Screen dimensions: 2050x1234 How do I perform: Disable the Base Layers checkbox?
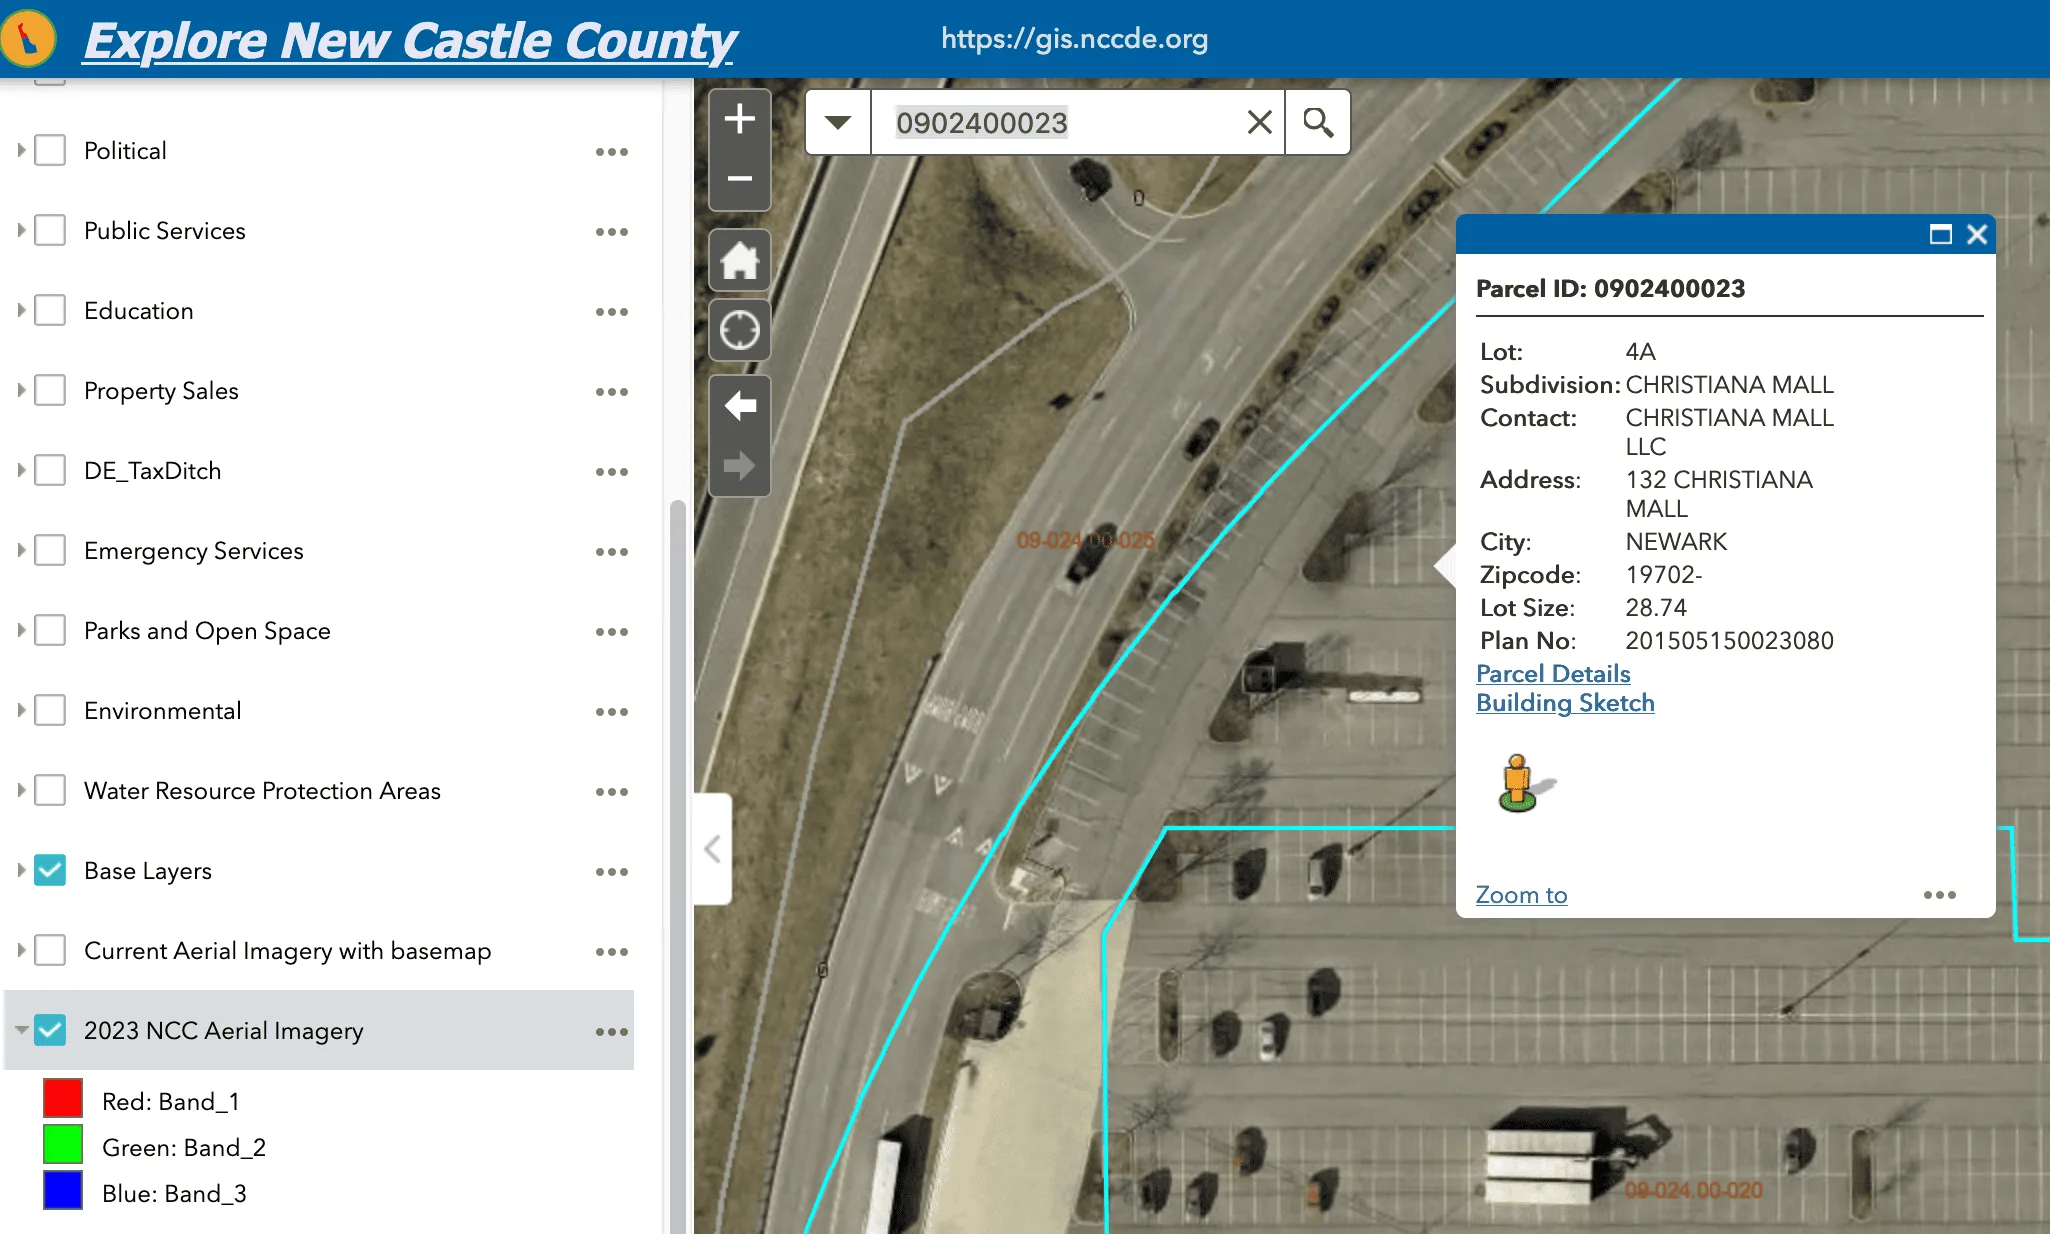(x=50, y=870)
